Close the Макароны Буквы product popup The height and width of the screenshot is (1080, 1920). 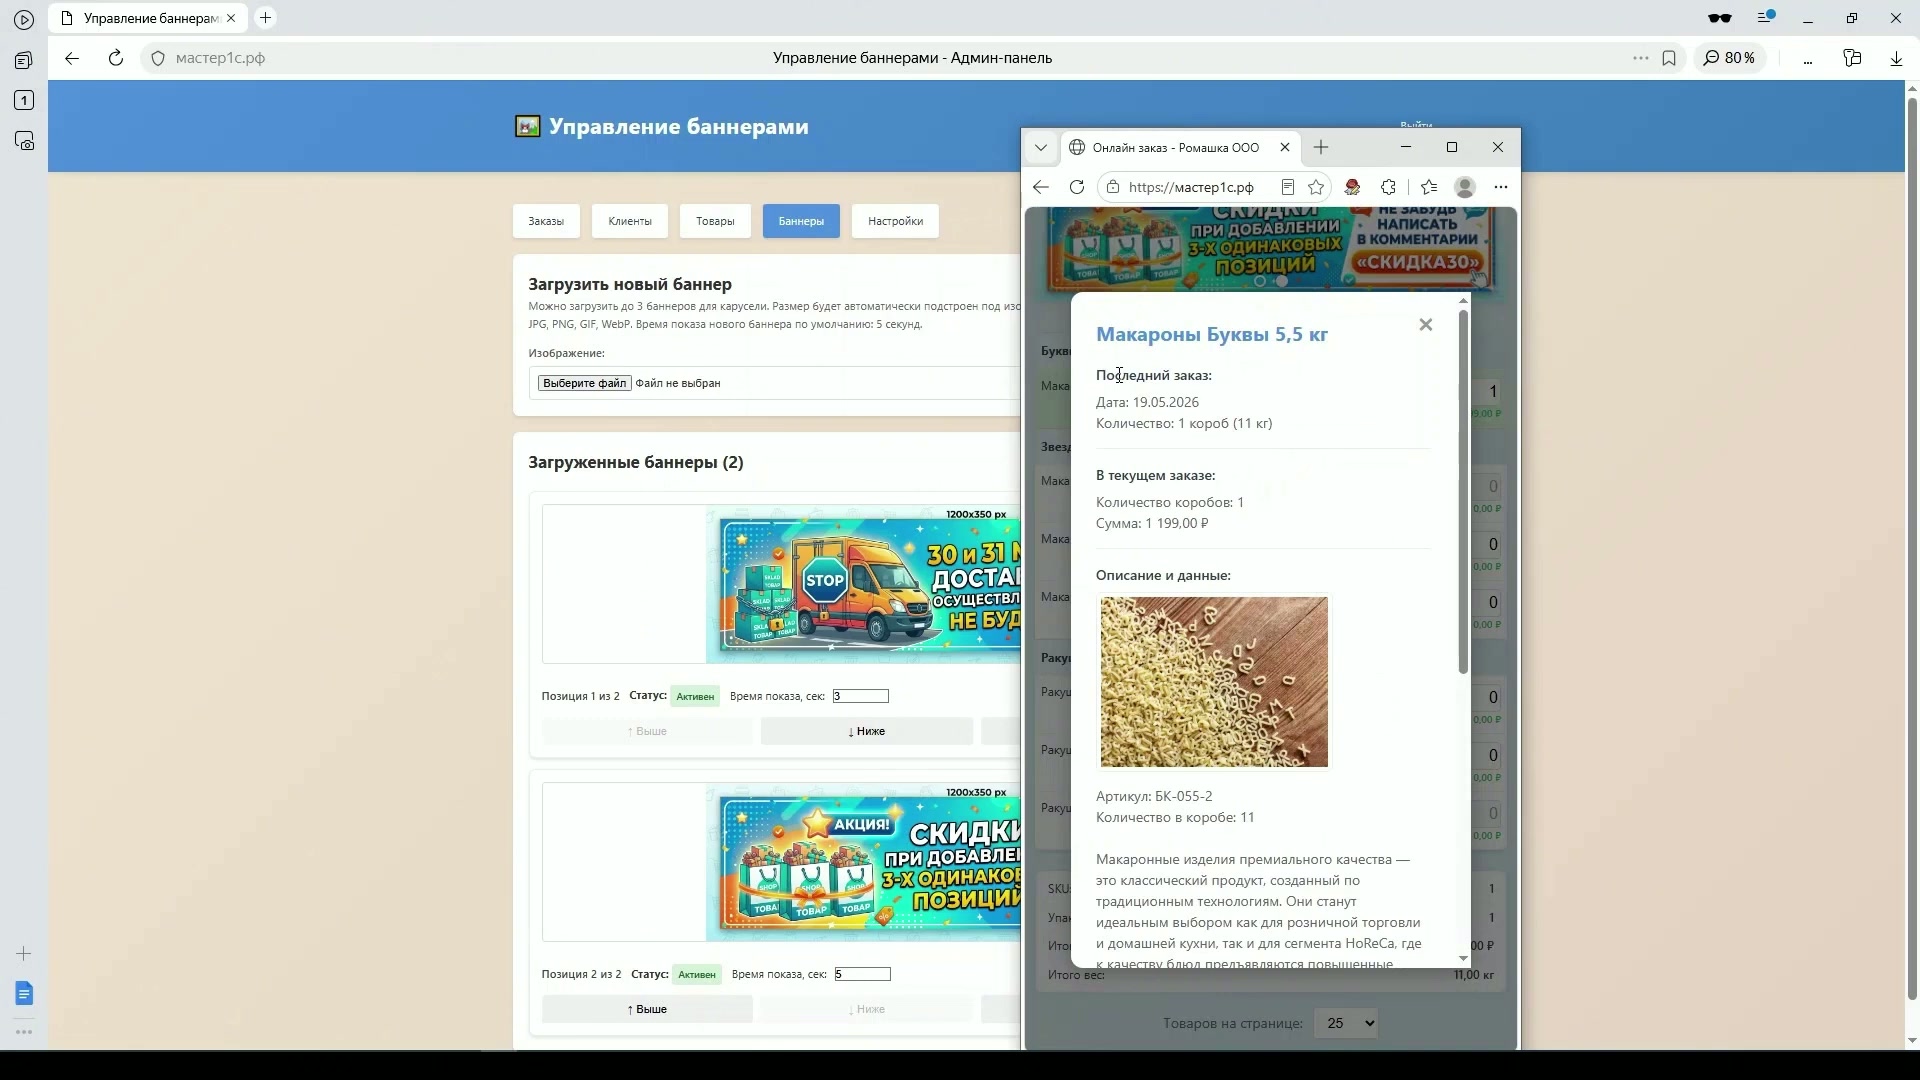(x=1426, y=324)
